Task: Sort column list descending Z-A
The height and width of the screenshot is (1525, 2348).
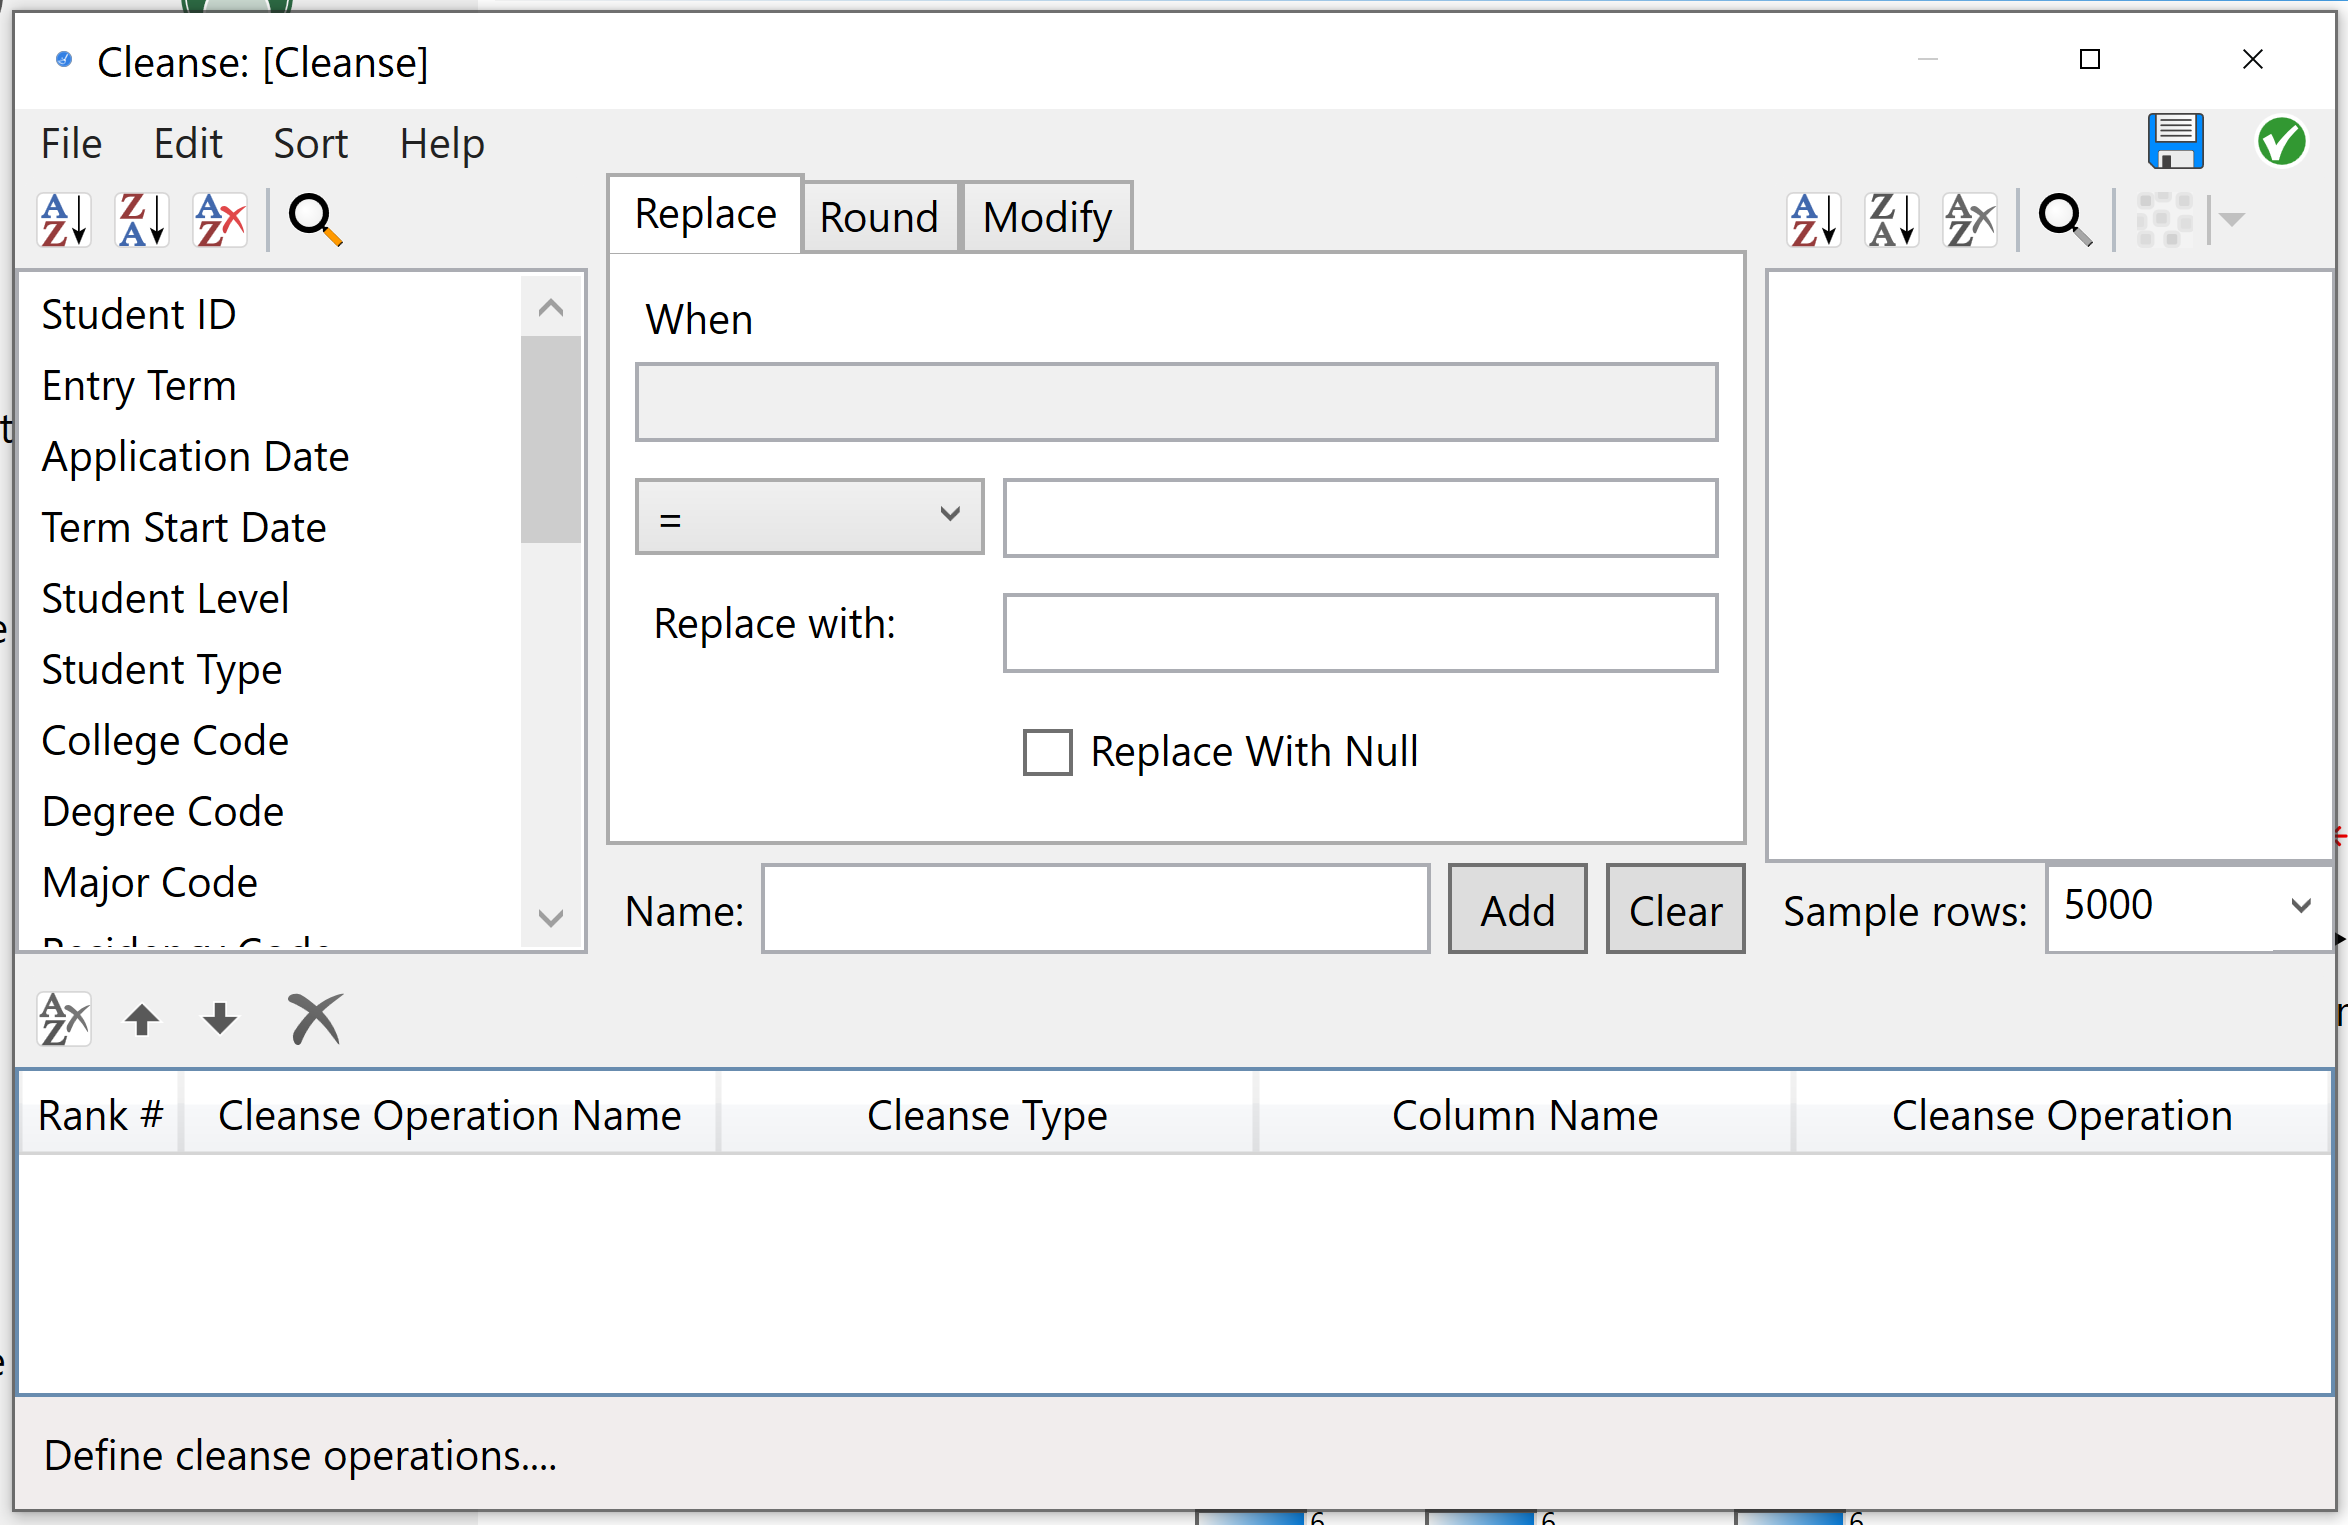Action: point(142,219)
